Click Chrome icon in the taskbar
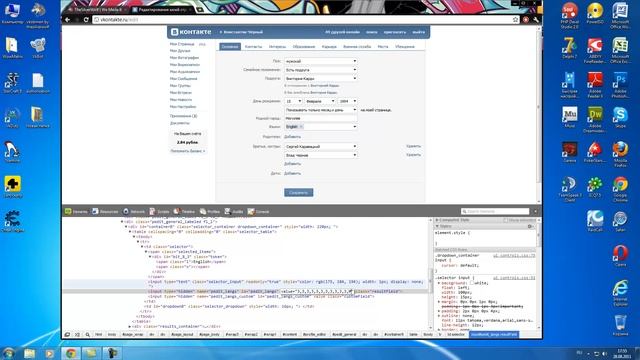The width and height of the screenshot is (640, 360). (x=71, y=353)
